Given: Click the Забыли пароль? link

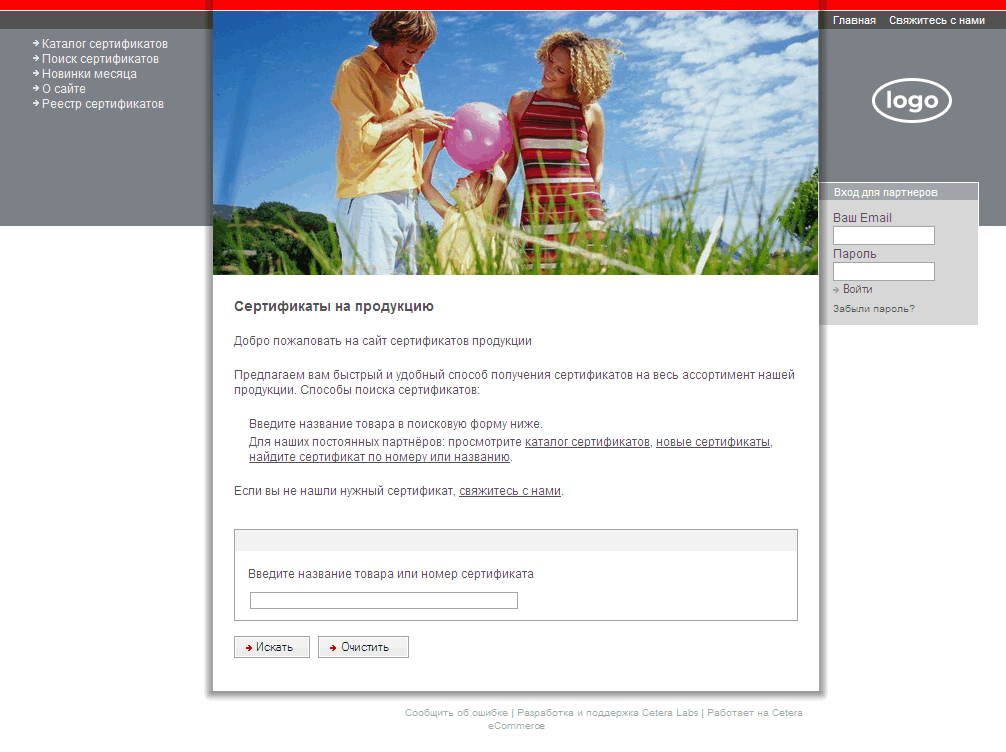Looking at the screenshot, I should [873, 309].
